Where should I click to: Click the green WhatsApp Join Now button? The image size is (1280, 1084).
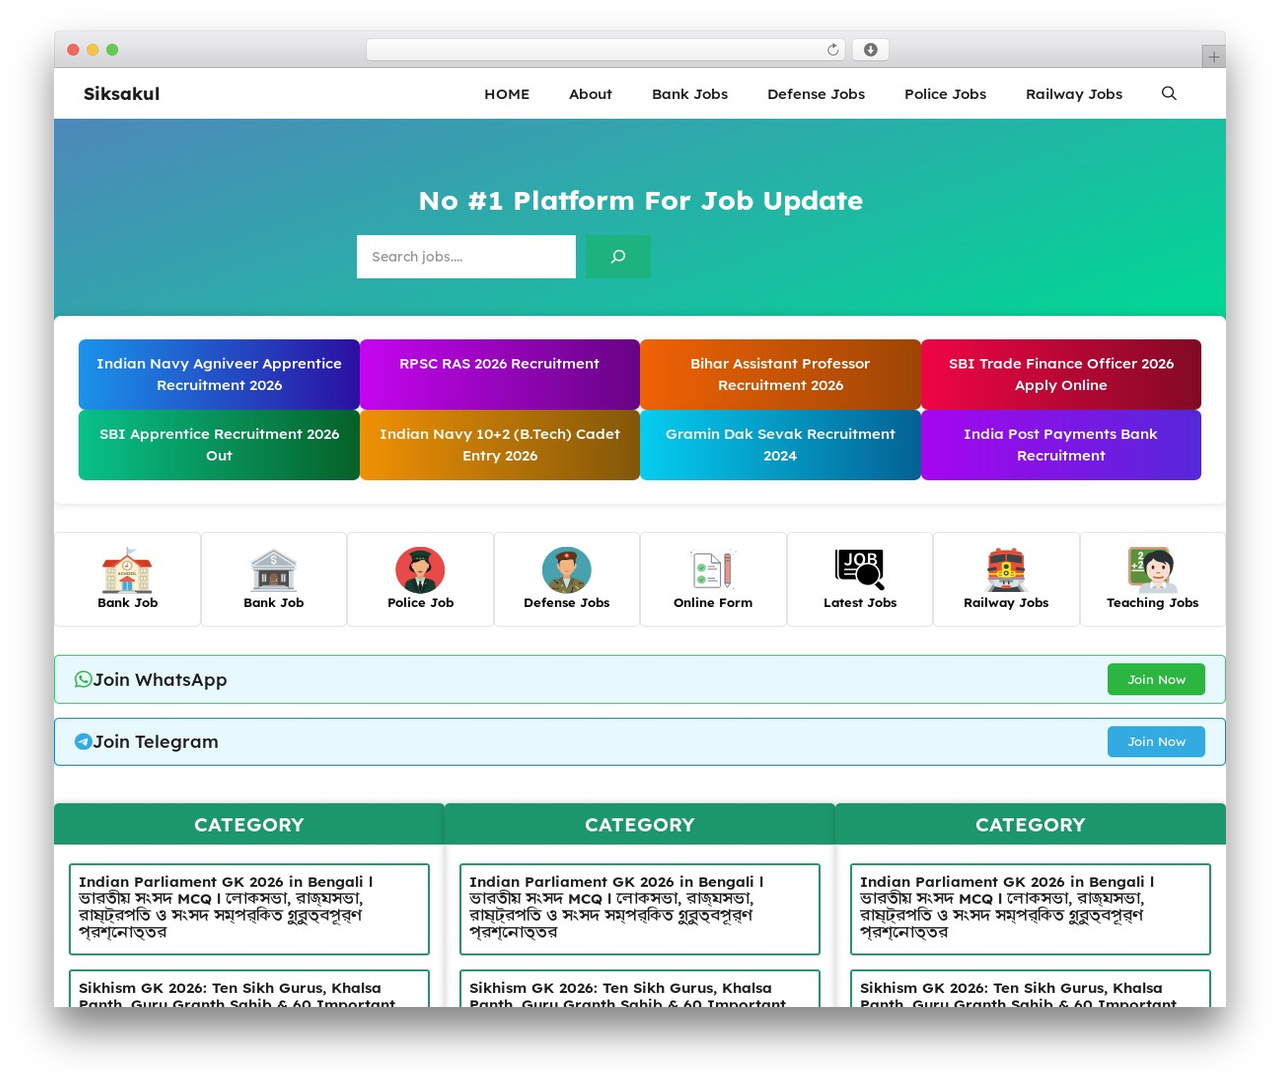coord(1156,679)
